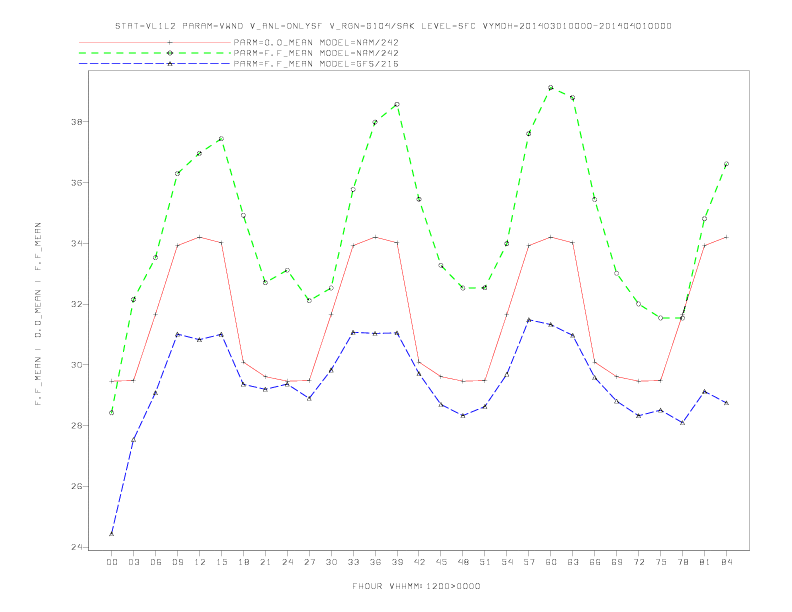Click the x-axis forecast hour label 03

tap(133, 562)
